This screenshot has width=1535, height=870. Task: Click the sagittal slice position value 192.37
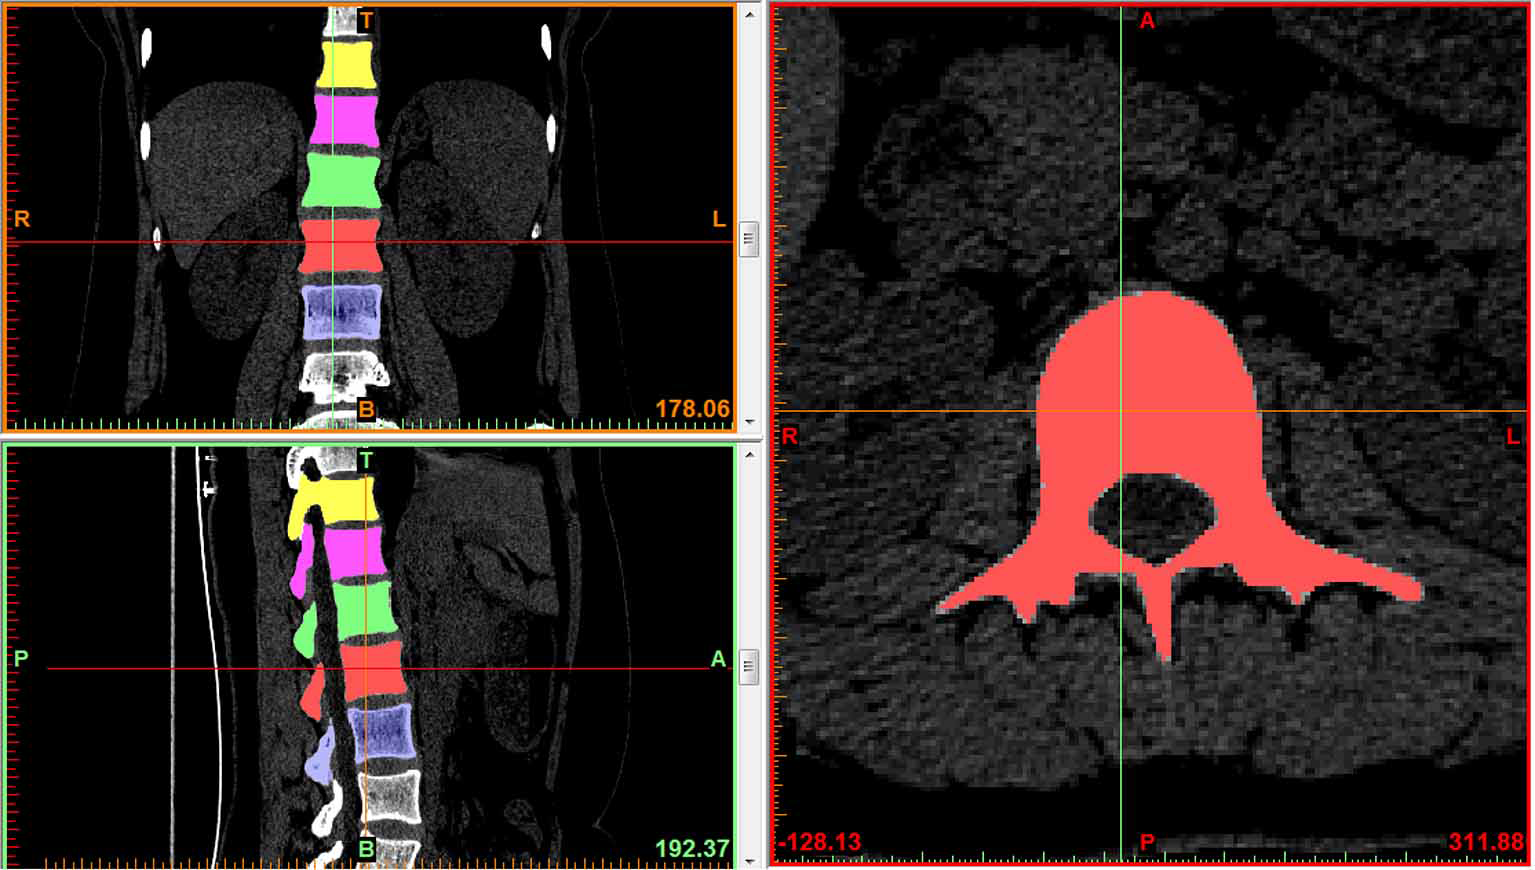[692, 849]
